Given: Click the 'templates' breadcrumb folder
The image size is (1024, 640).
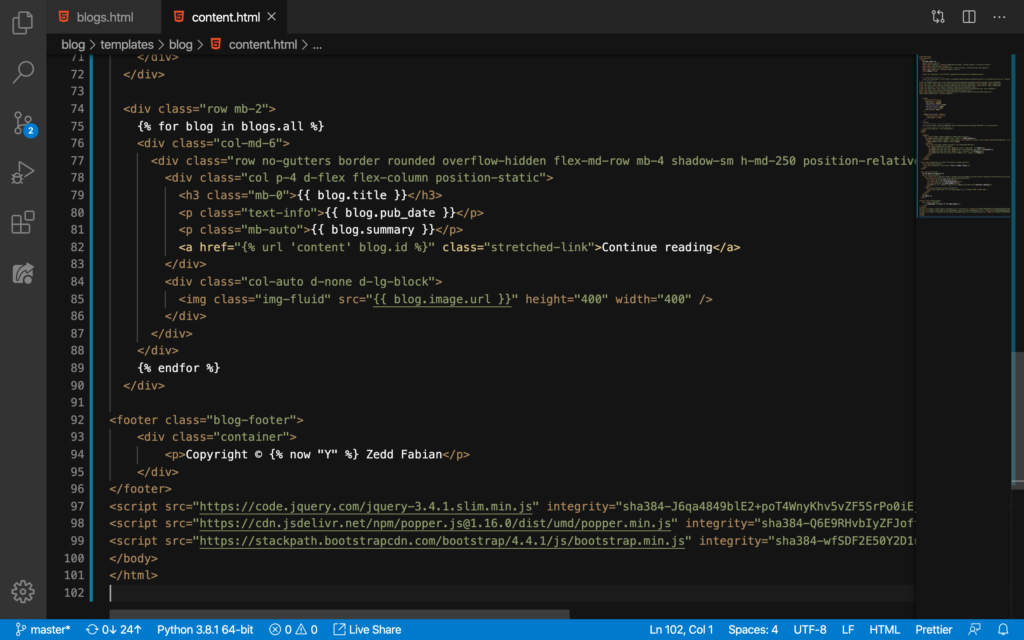Looking at the screenshot, I should coord(127,44).
